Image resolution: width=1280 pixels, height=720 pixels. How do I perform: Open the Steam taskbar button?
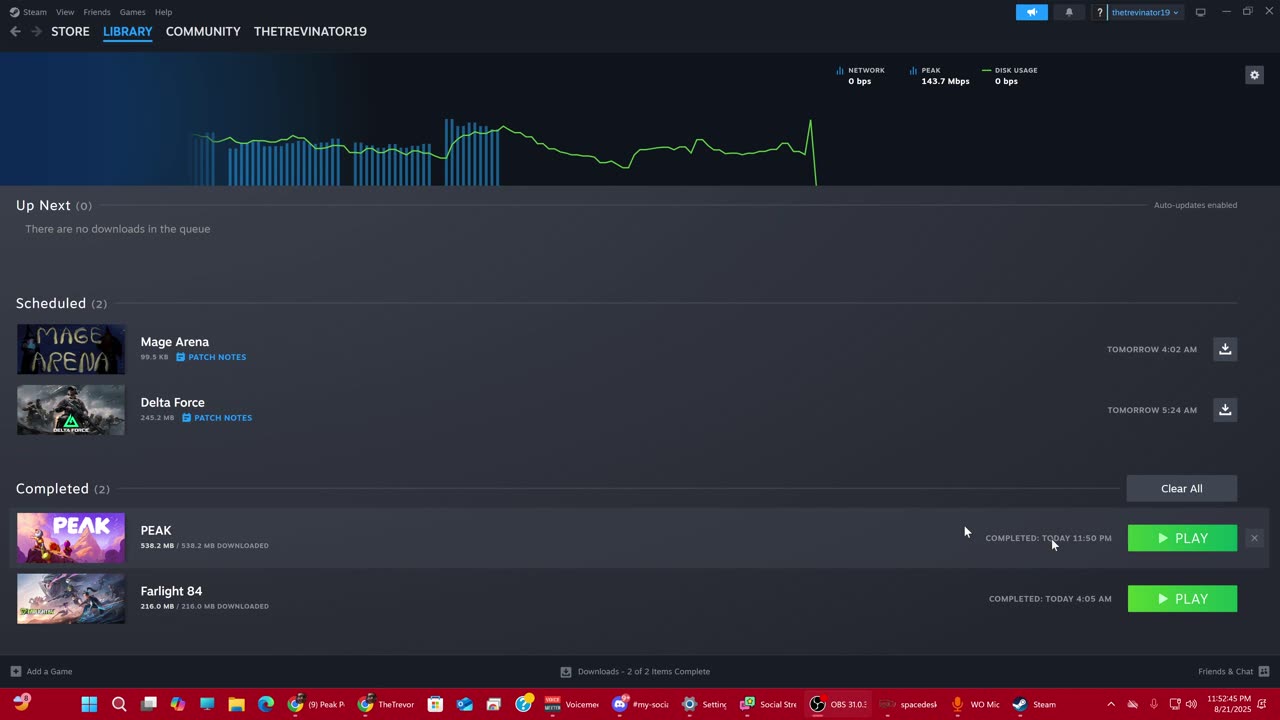pos(1034,704)
